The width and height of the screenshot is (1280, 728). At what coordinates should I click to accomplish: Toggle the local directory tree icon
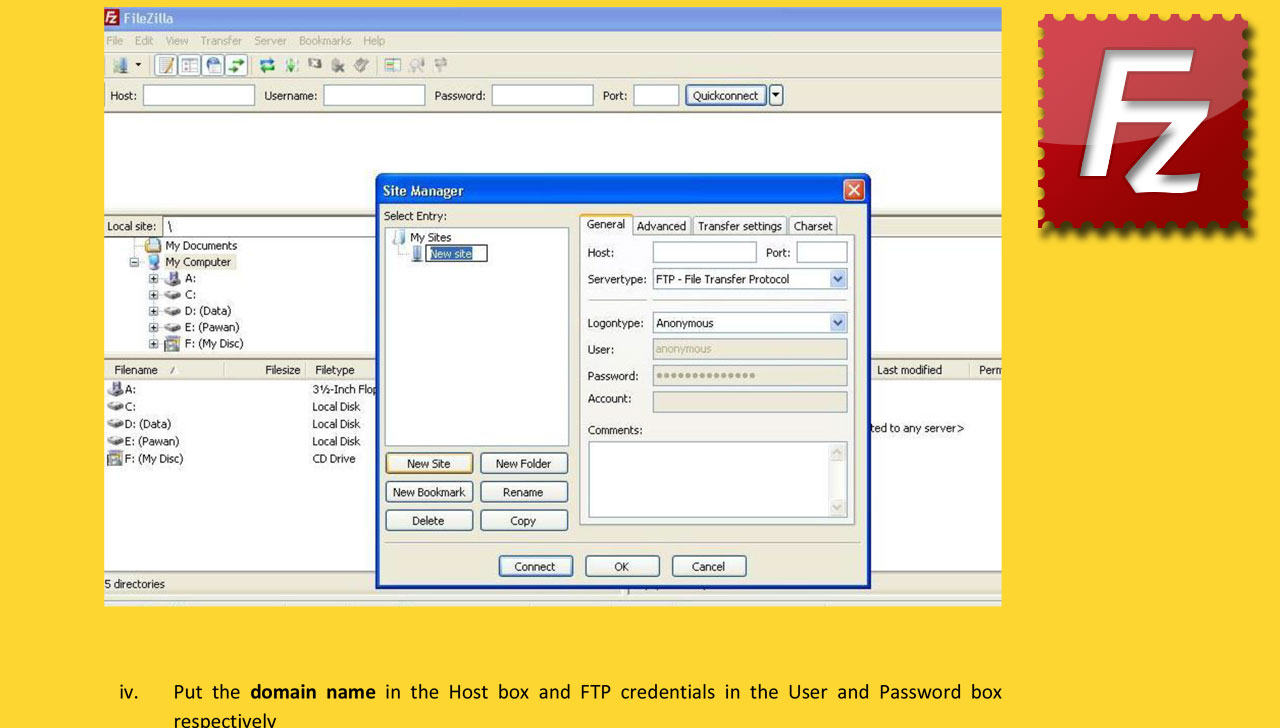point(189,66)
